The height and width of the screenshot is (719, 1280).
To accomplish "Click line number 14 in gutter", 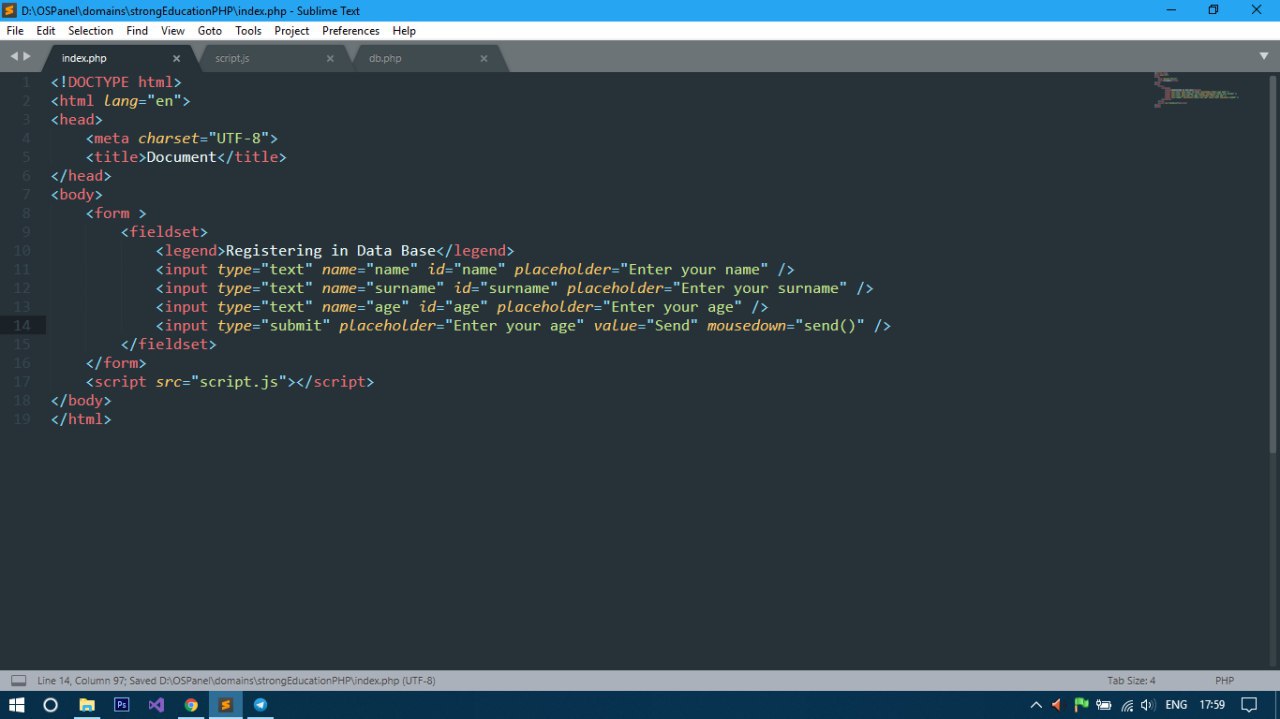I will coord(23,325).
